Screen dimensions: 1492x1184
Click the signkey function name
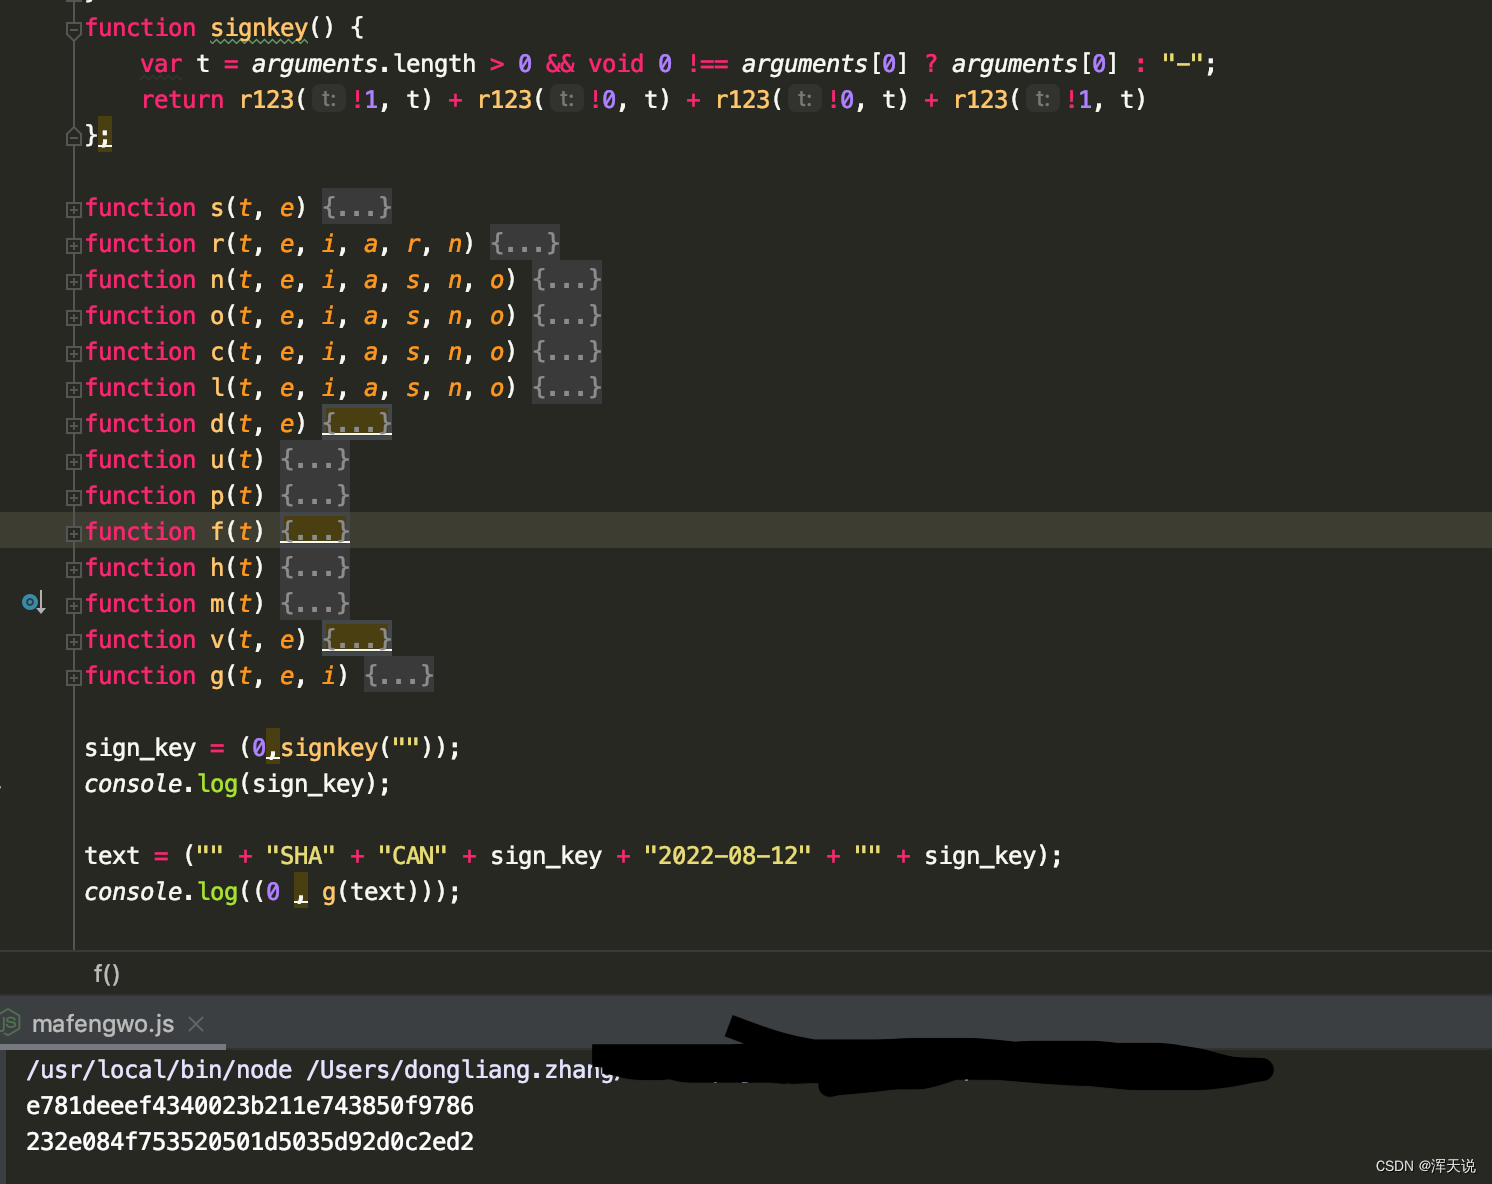(x=259, y=28)
